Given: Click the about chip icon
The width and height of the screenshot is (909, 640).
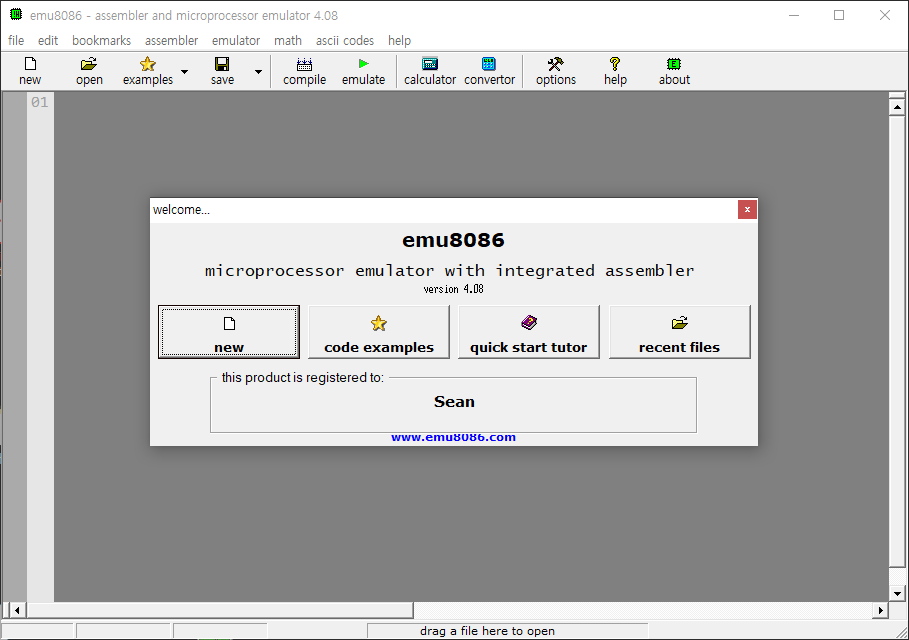Looking at the screenshot, I should click(x=674, y=64).
